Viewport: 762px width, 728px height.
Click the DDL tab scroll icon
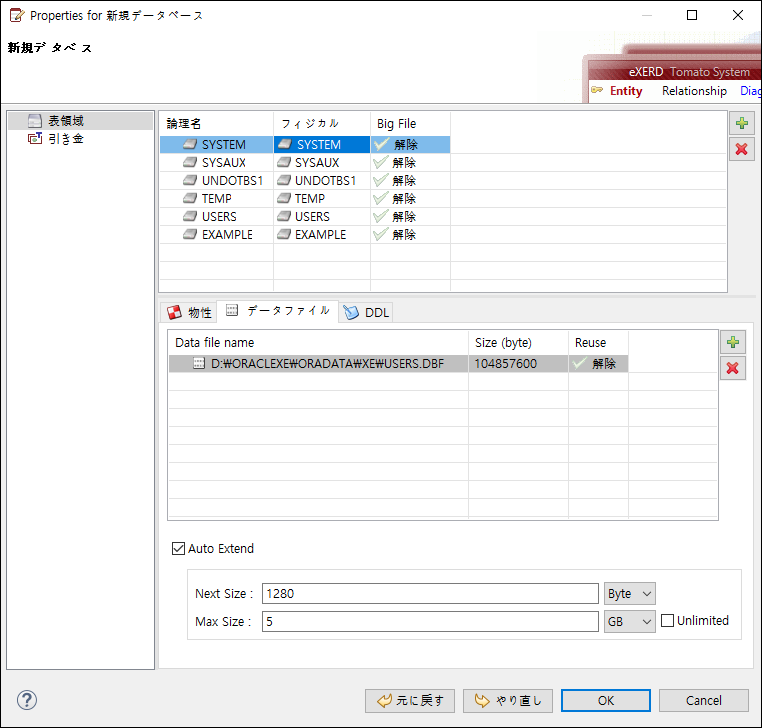[x=351, y=312]
